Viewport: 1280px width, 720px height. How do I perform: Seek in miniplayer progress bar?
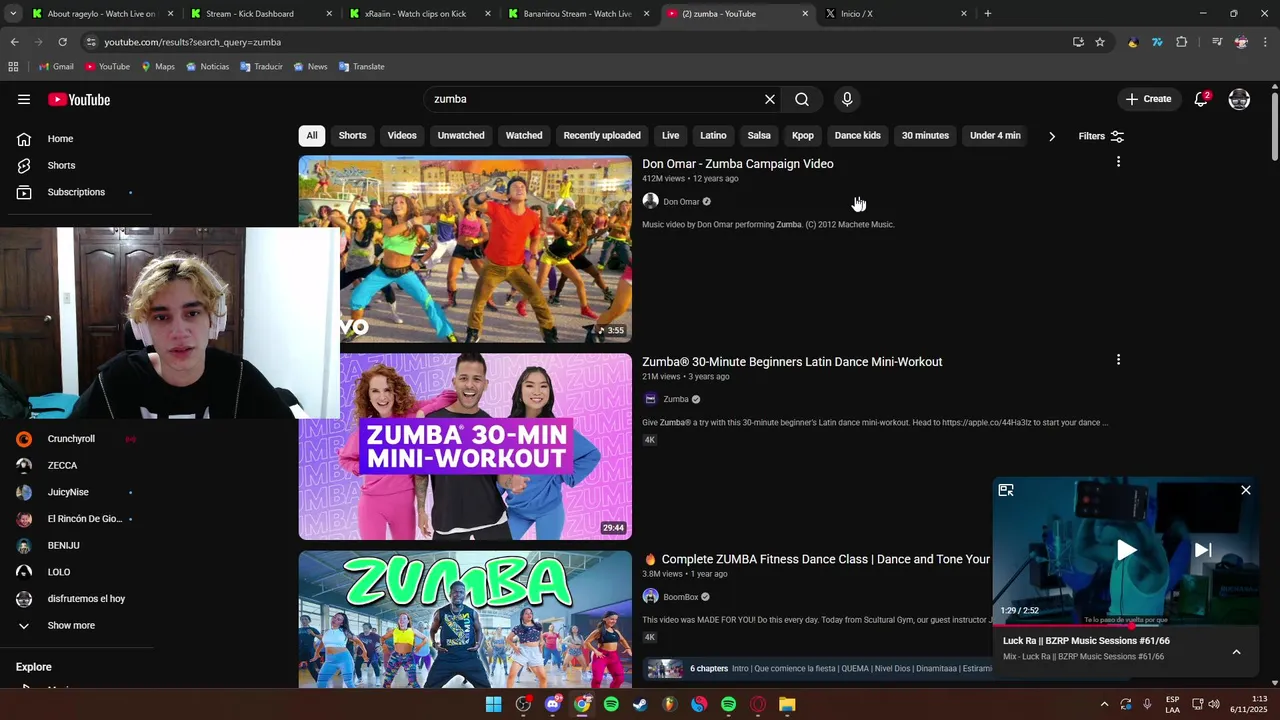tap(1126, 625)
